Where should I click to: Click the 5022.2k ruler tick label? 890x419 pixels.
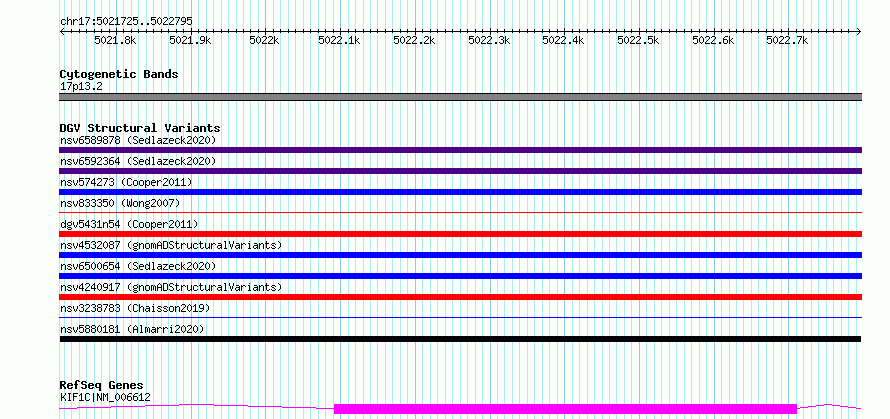tap(414, 40)
